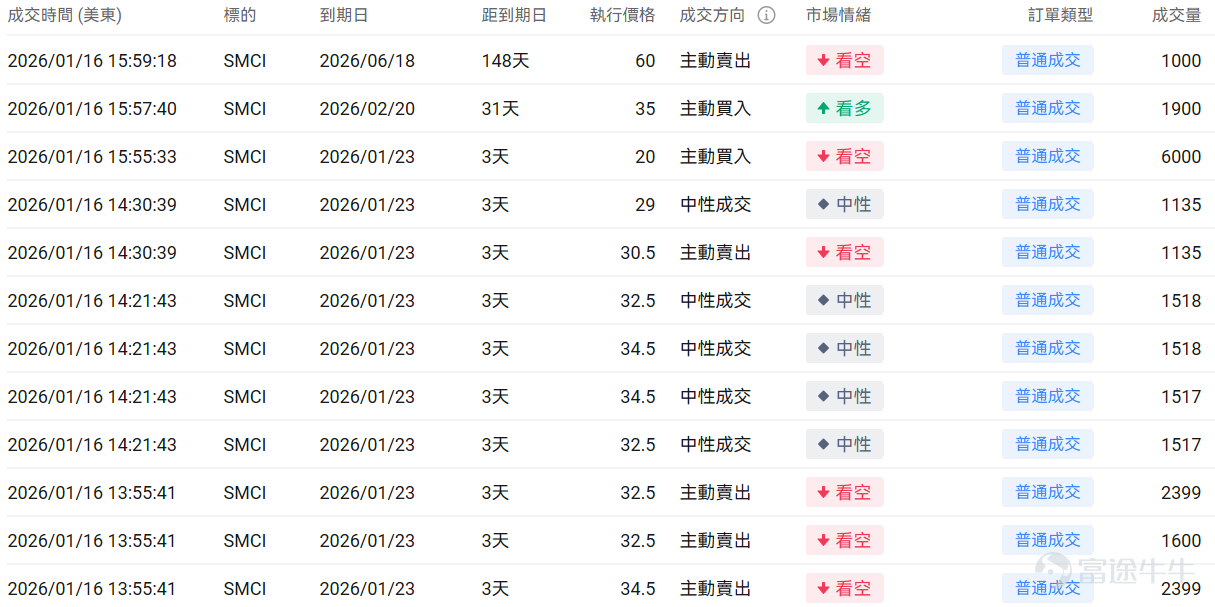Select volume value 6000

coord(1181,157)
